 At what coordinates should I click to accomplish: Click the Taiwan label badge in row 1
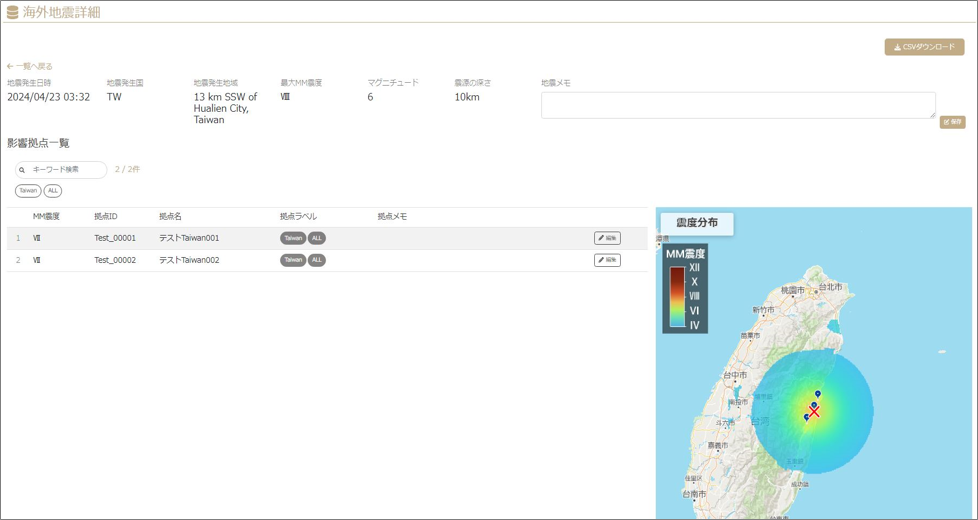tap(293, 238)
